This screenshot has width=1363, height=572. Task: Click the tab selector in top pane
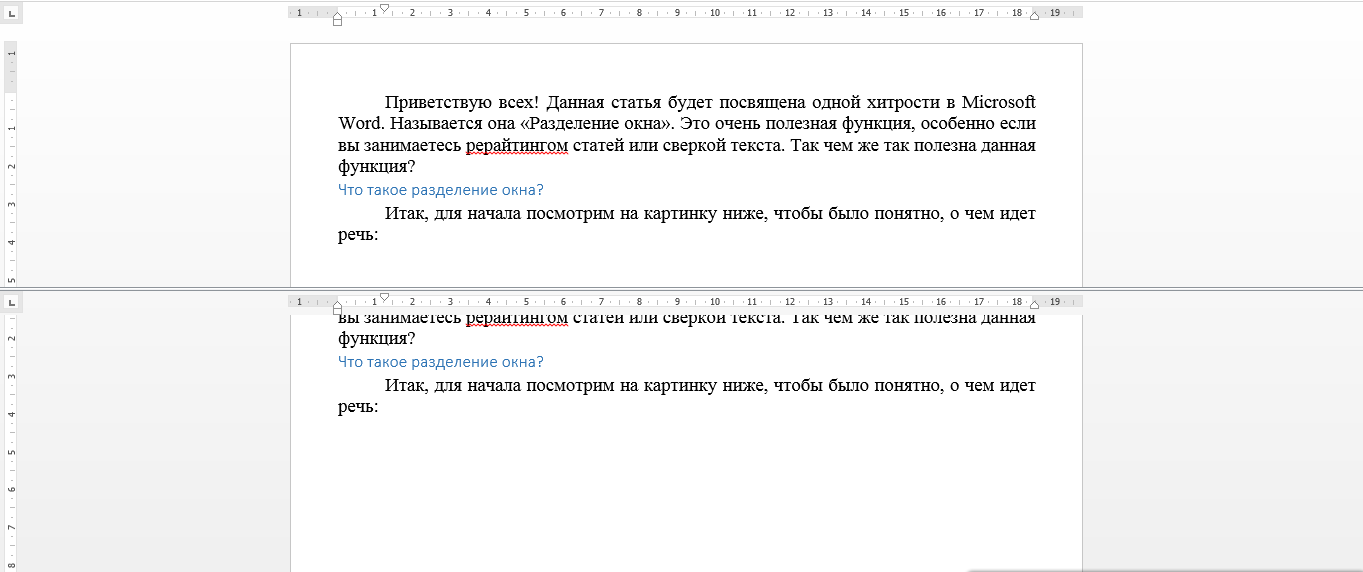coord(12,13)
